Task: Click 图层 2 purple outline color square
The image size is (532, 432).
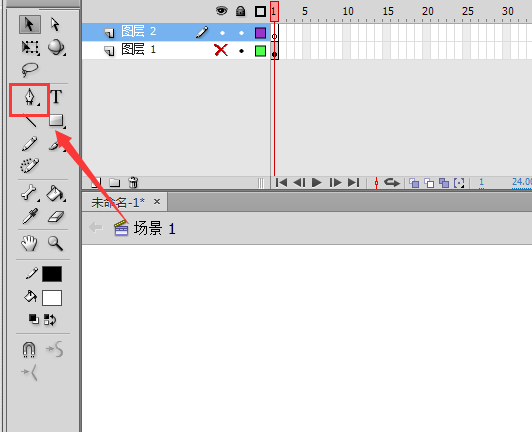Action: [260, 33]
